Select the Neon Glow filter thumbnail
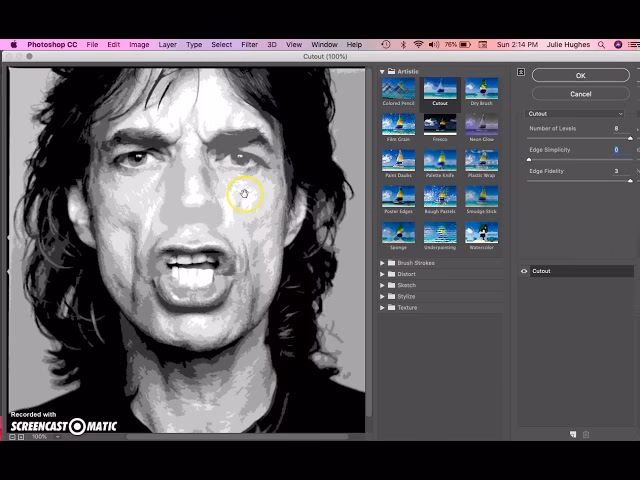The image size is (640, 480). coord(482,124)
